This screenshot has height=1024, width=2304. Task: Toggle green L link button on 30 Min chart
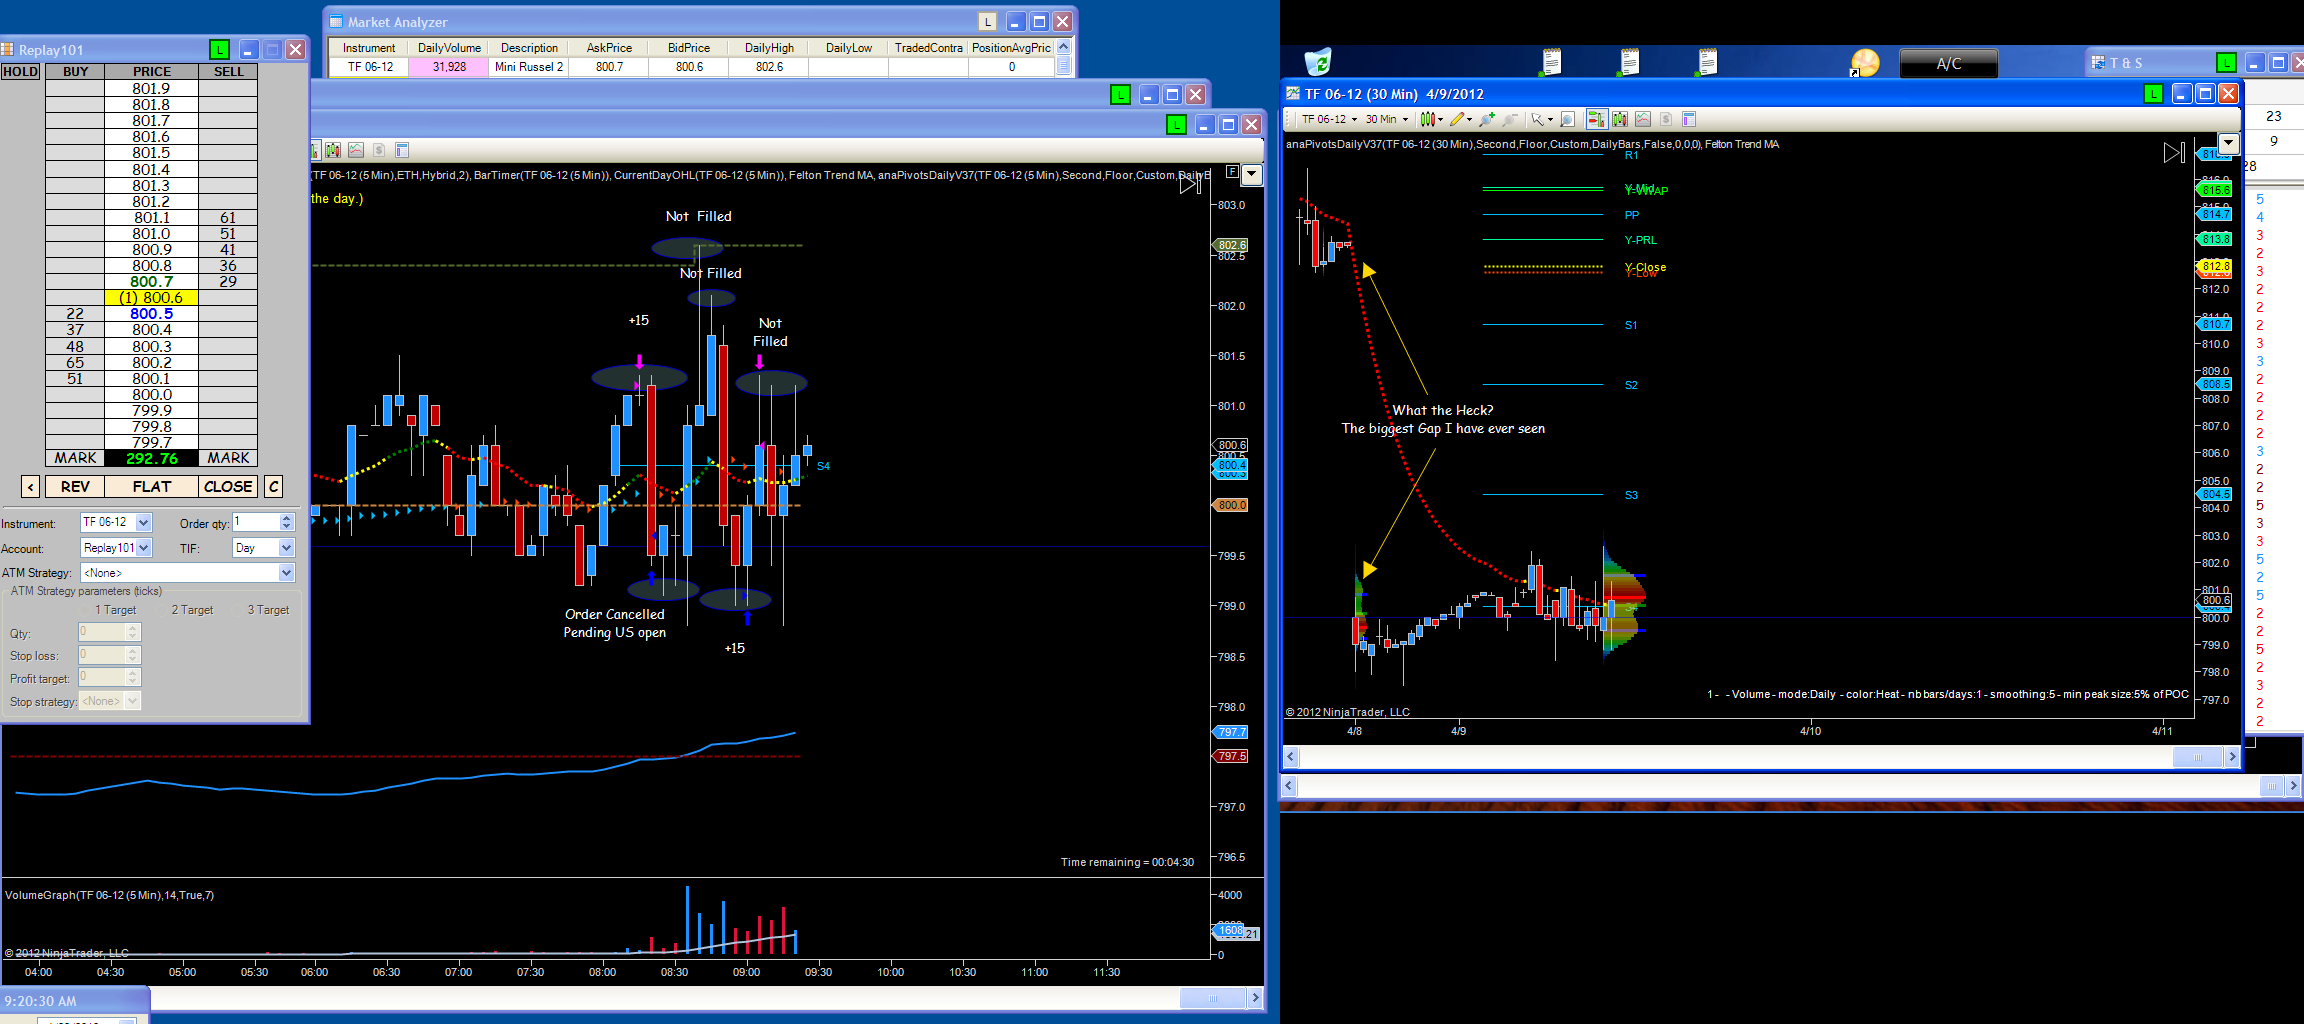pyautogui.click(x=2154, y=94)
